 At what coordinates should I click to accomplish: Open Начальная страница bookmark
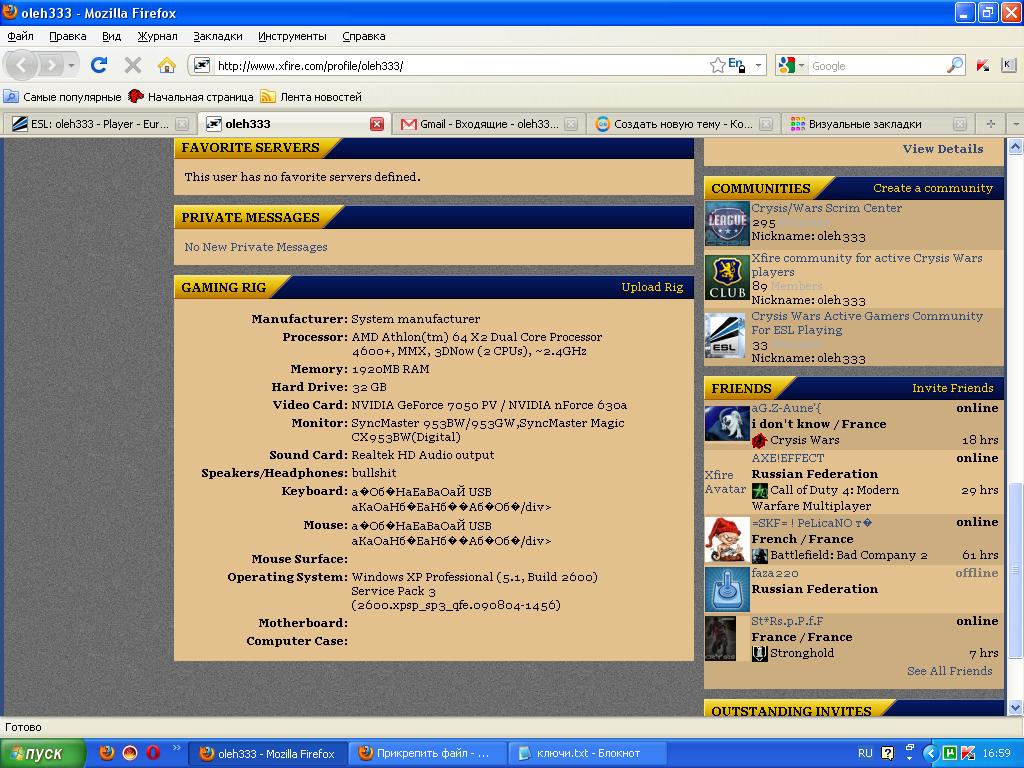click(191, 97)
